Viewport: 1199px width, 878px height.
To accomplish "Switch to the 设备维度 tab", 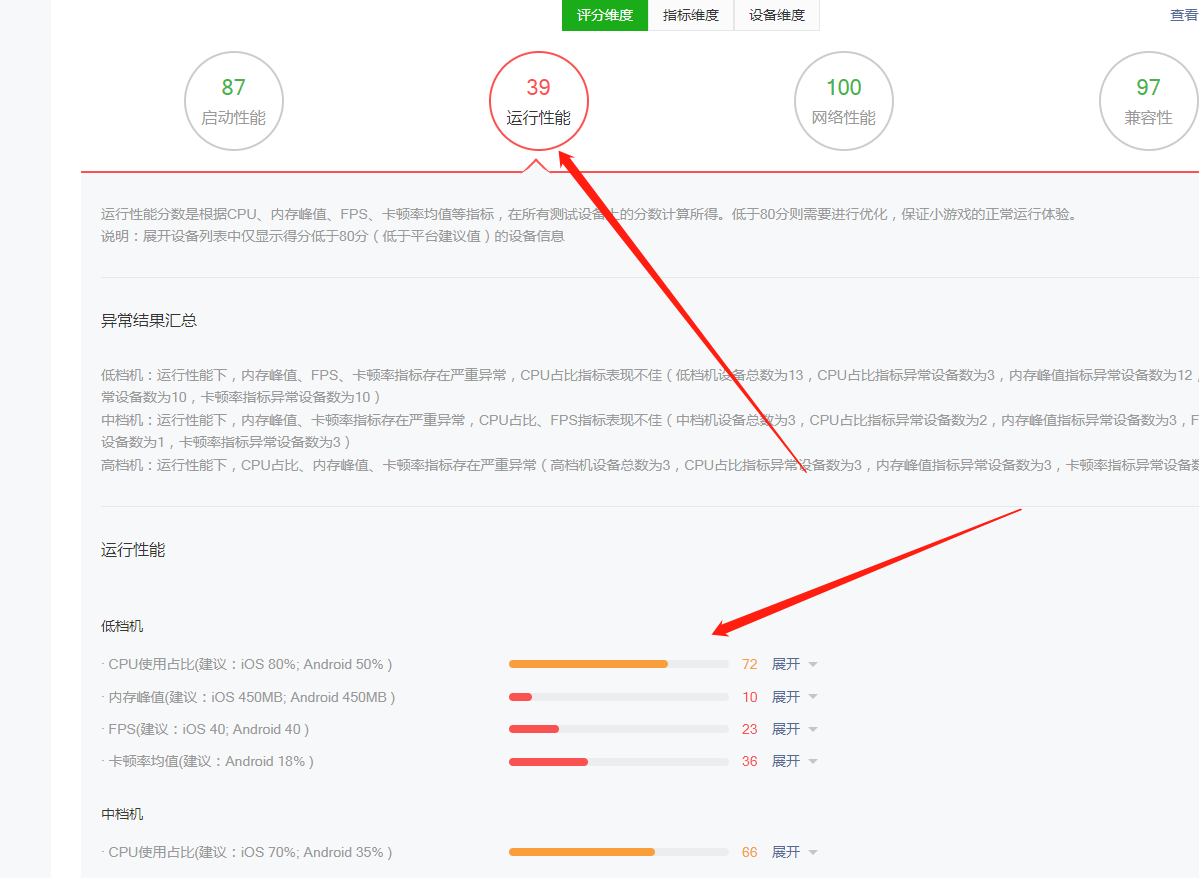I will pos(777,15).
